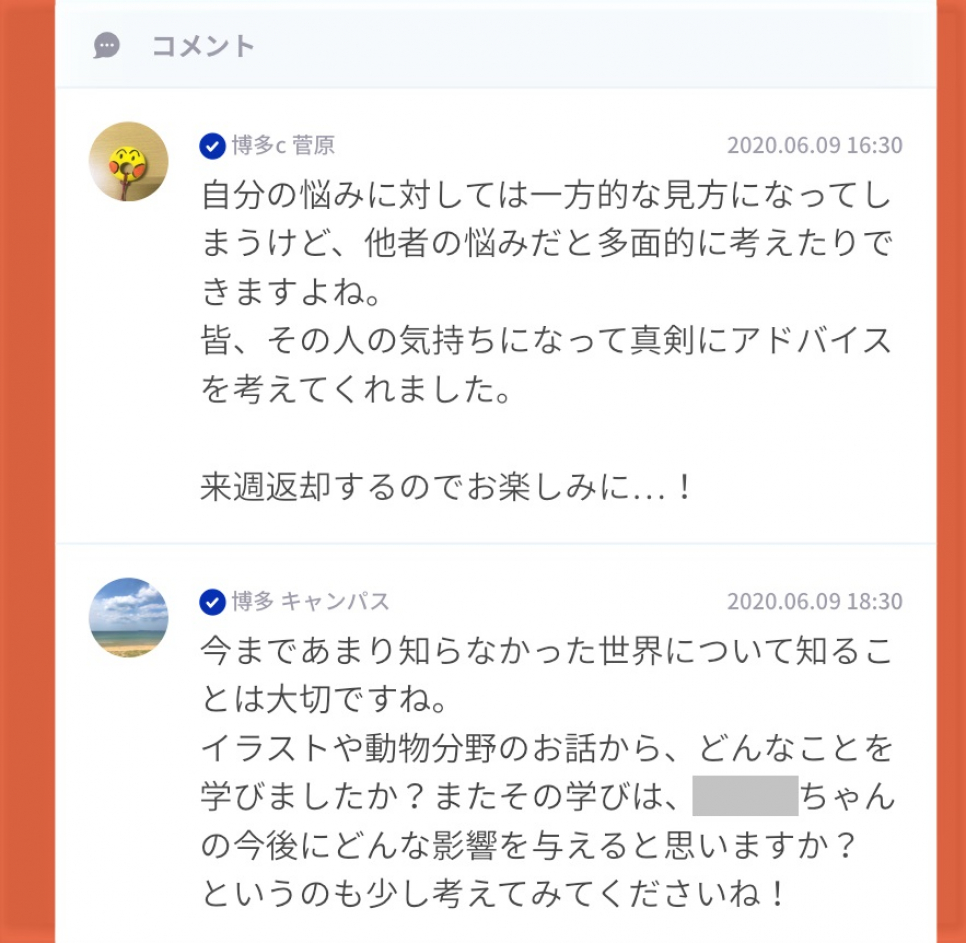Open the yellow face avatar of 博多c 菅原
Image resolution: width=966 pixels, height=943 pixels.
[x=129, y=161]
